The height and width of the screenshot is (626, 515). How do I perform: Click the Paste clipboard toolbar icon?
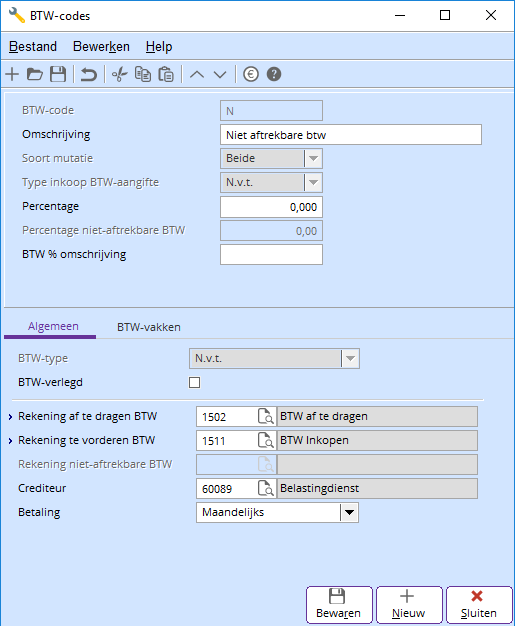click(x=166, y=74)
